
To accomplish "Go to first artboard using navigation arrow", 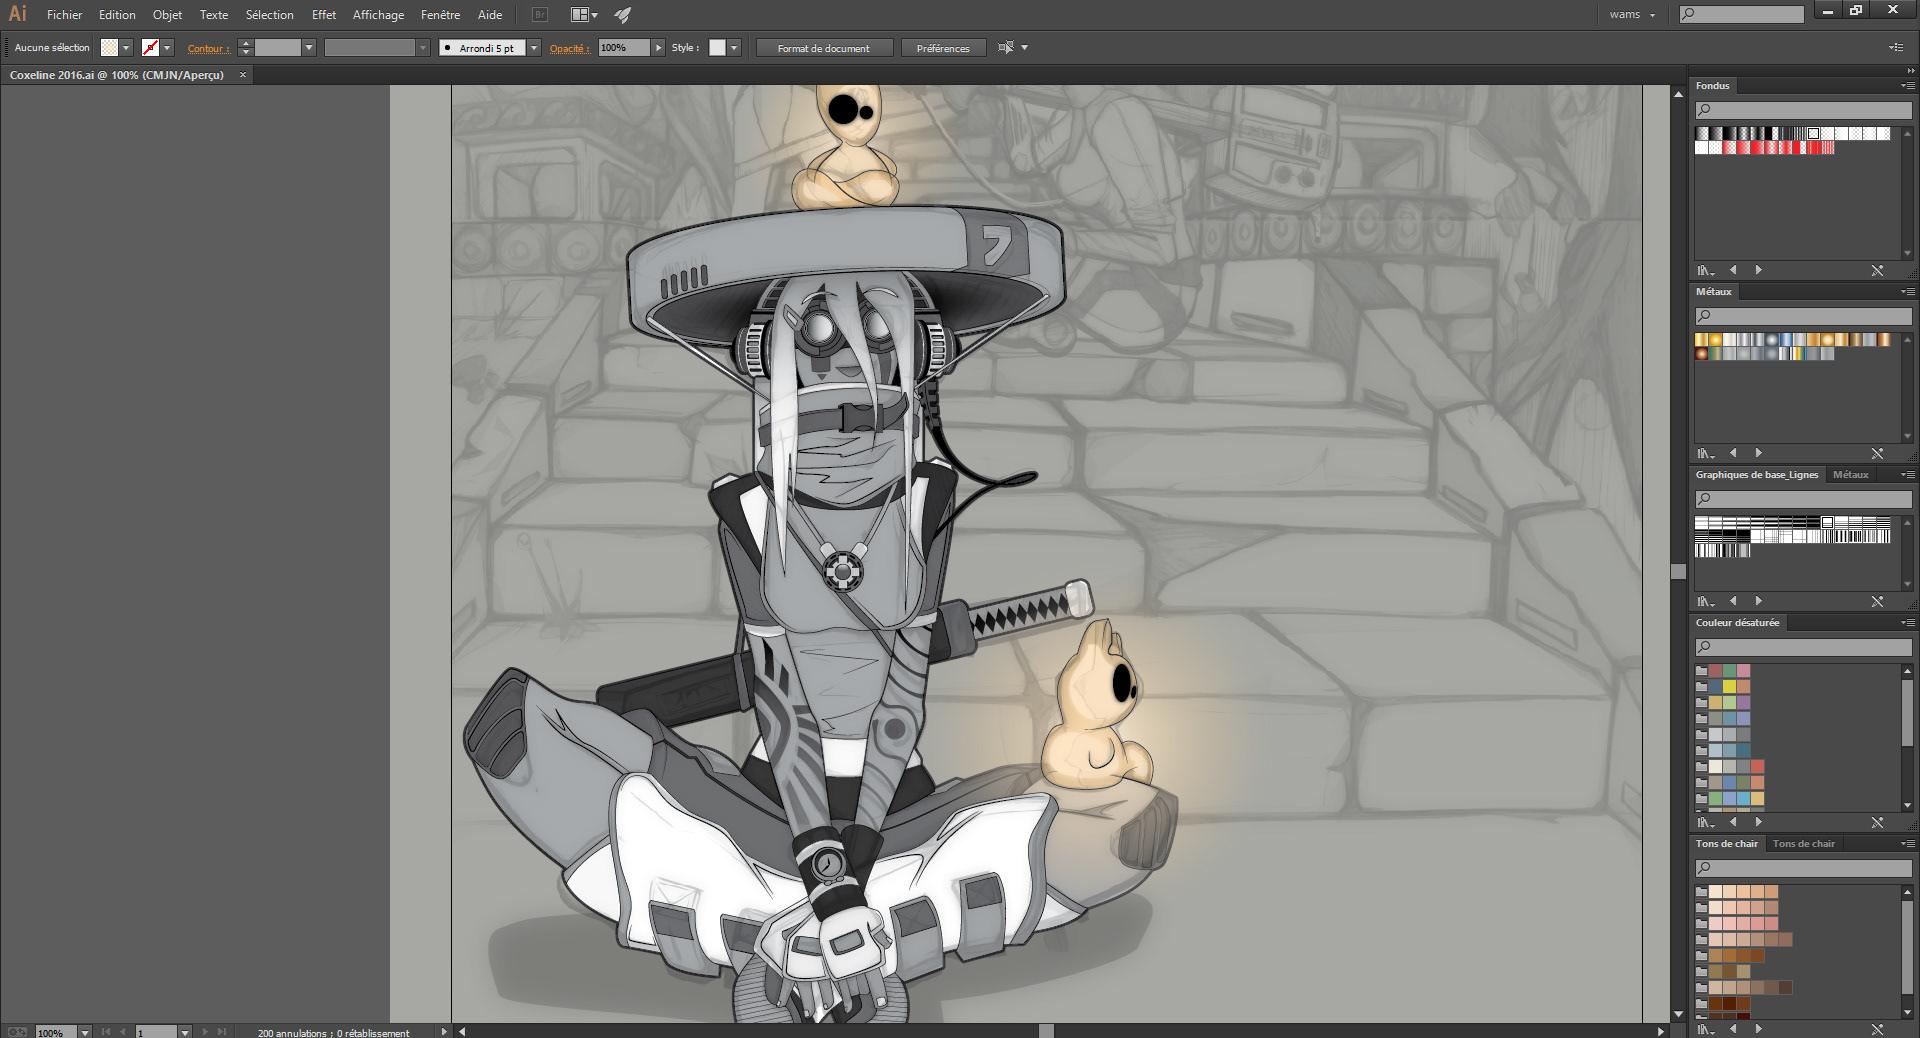I will (106, 1032).
